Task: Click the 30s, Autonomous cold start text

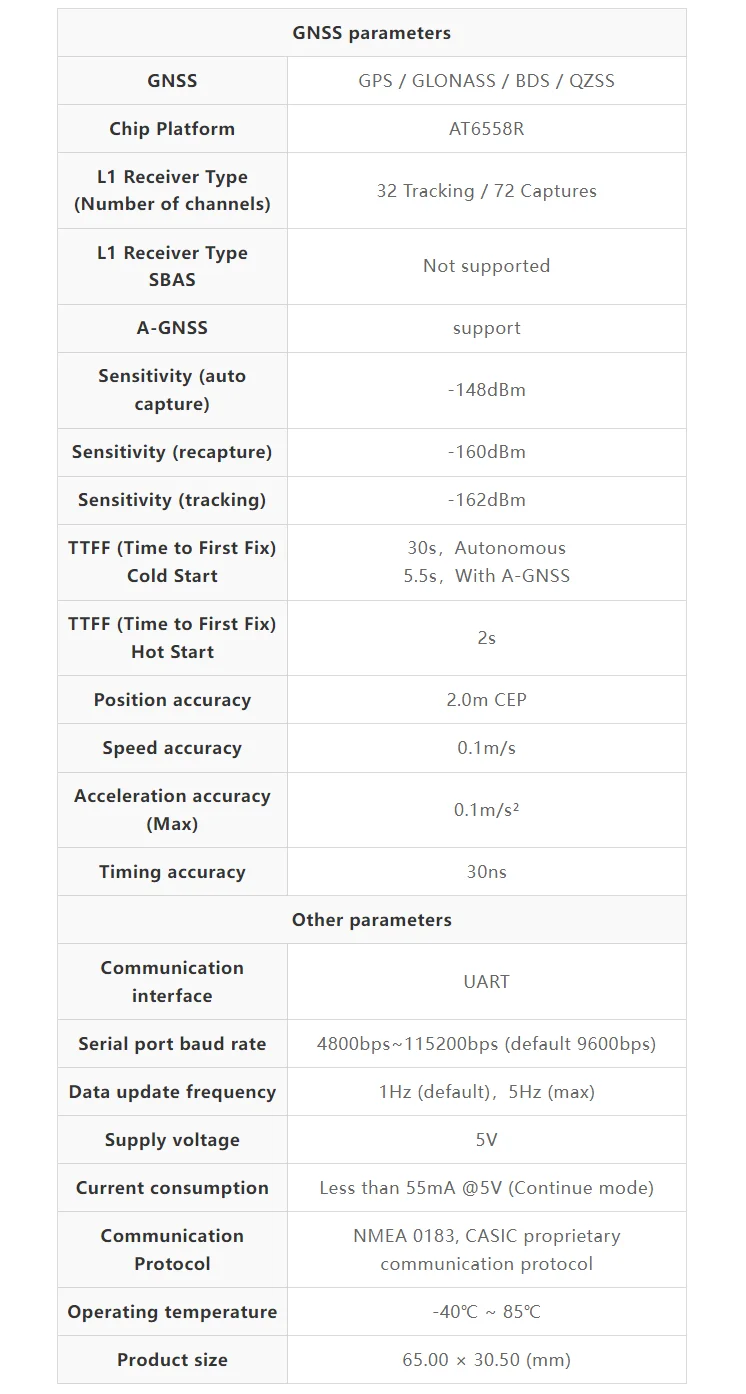Action: pos(486,548)
